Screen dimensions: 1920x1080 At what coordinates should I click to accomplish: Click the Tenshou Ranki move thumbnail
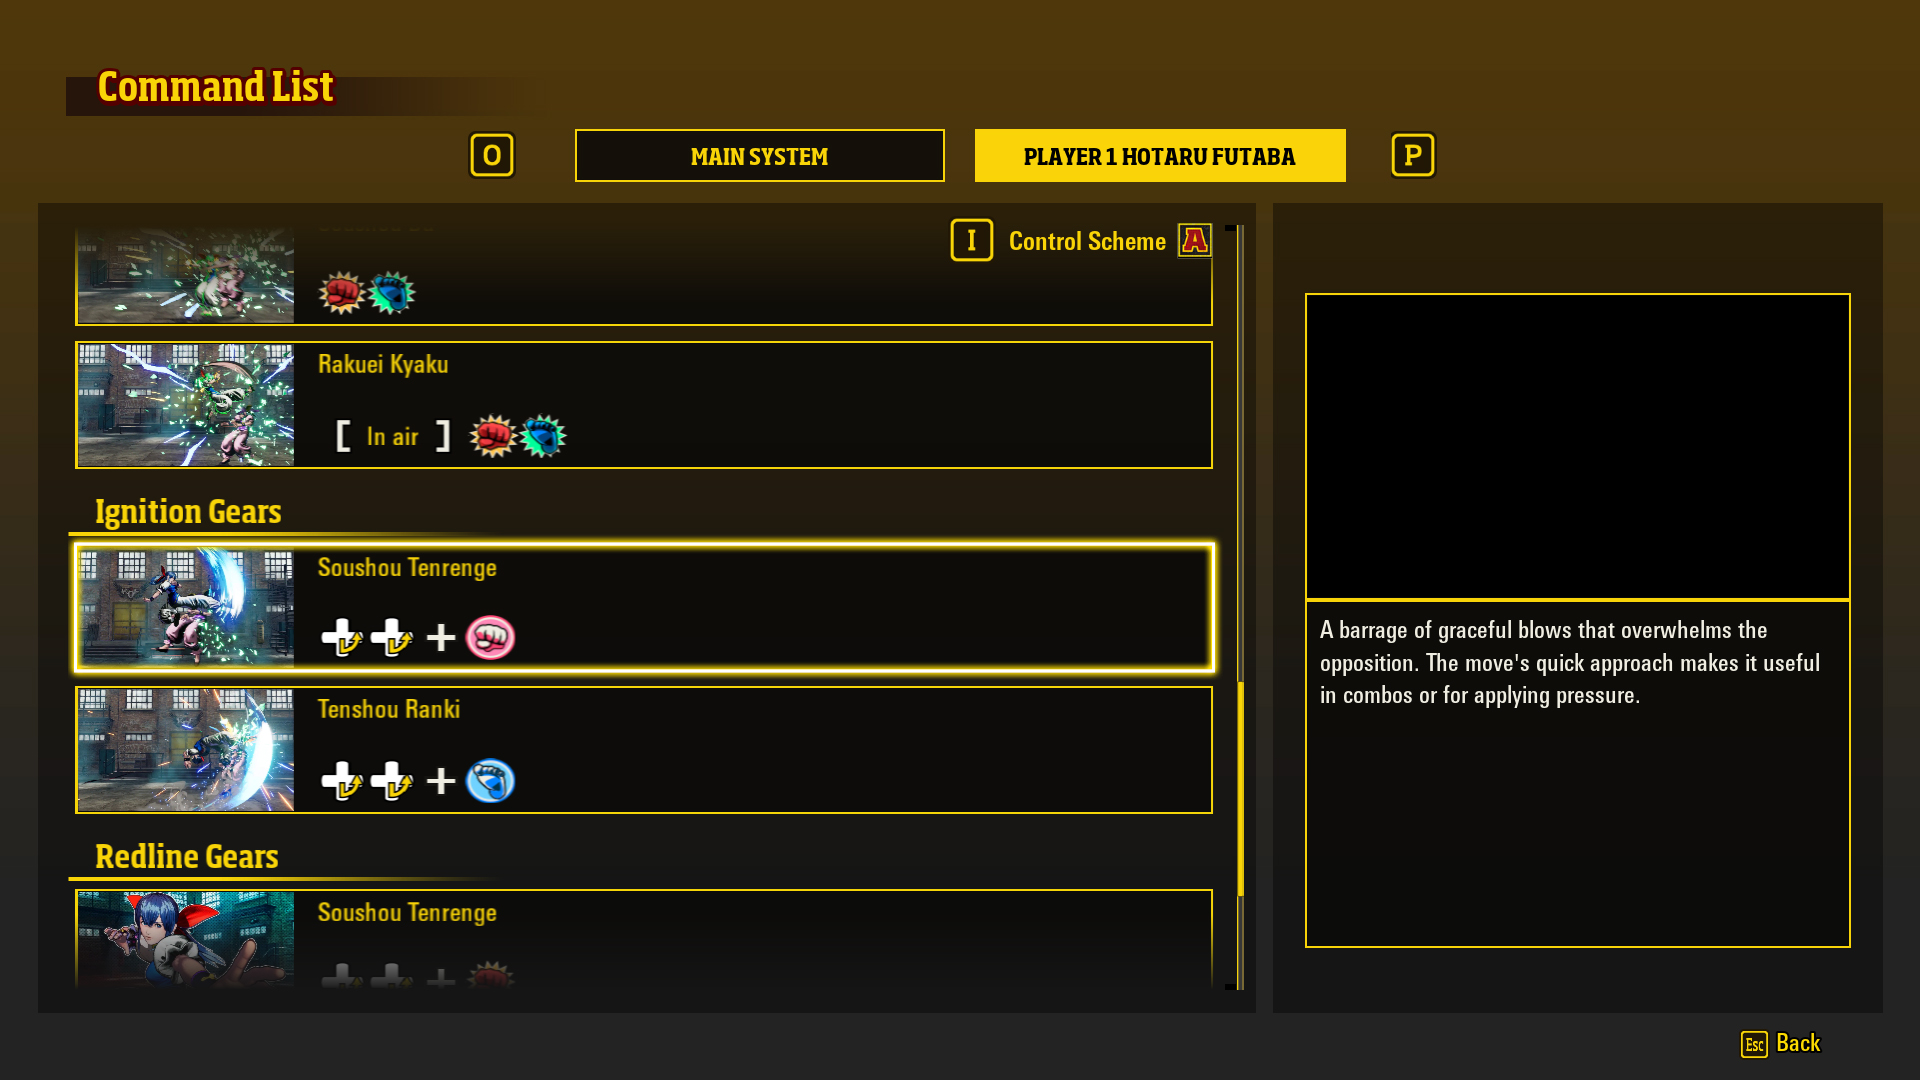(186, 750)
